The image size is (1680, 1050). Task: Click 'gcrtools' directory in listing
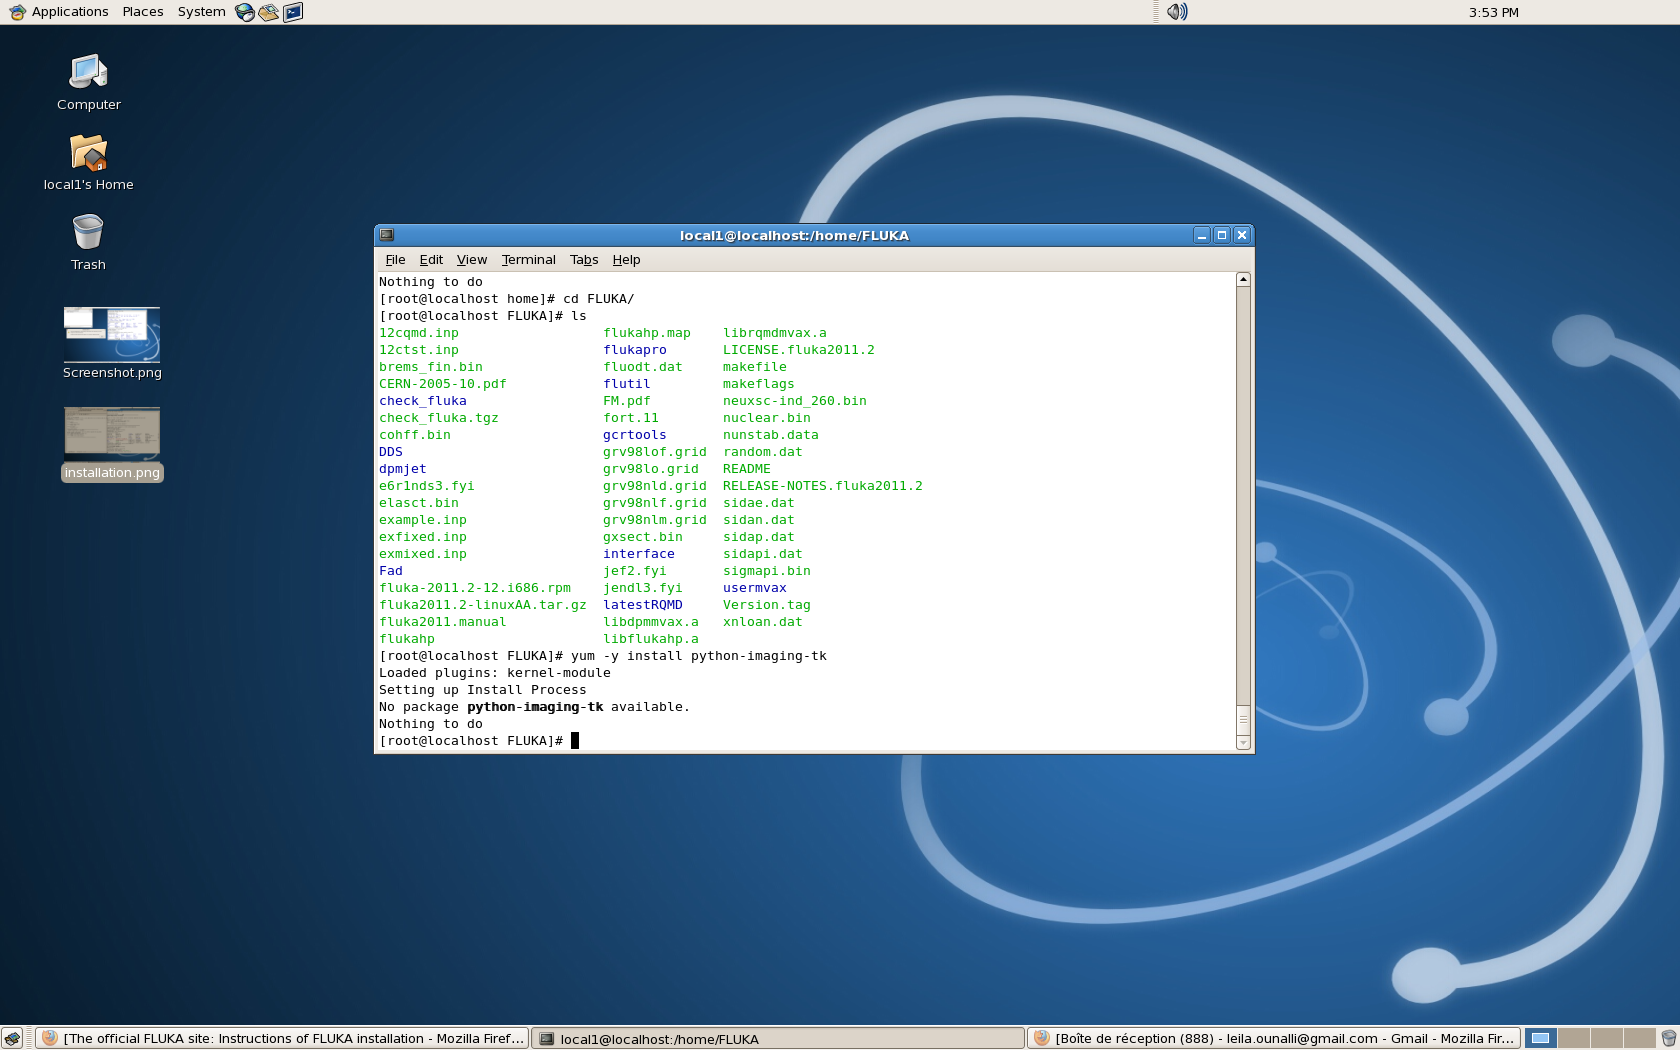pyautogui.click(x=635, y=435)
